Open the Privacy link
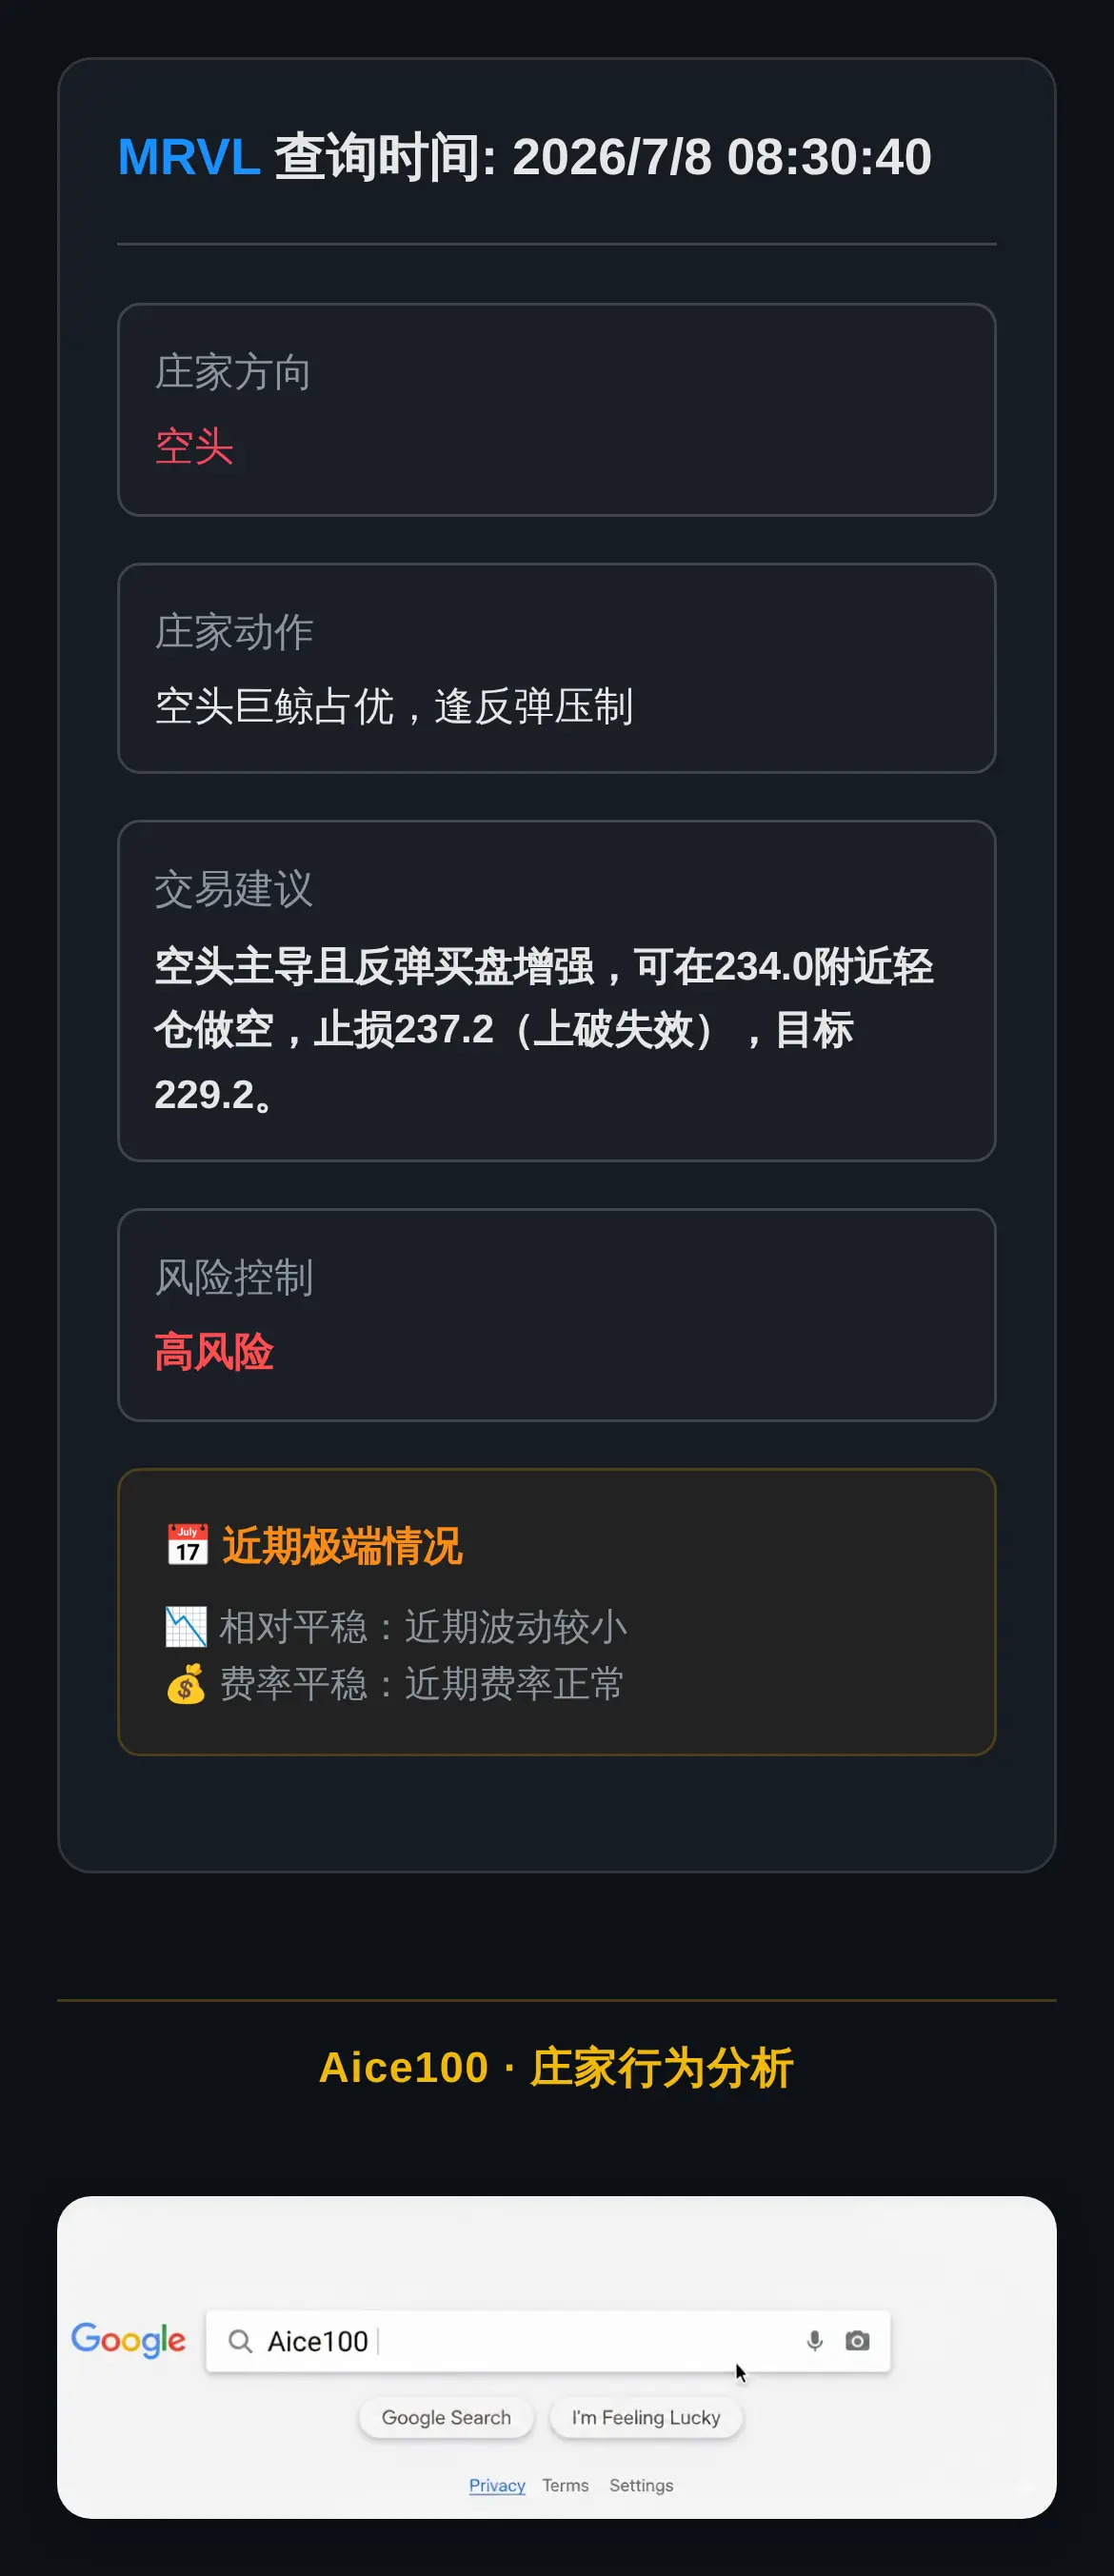This screenshot has height=2576, width=1114. [x=497, y=2485]
